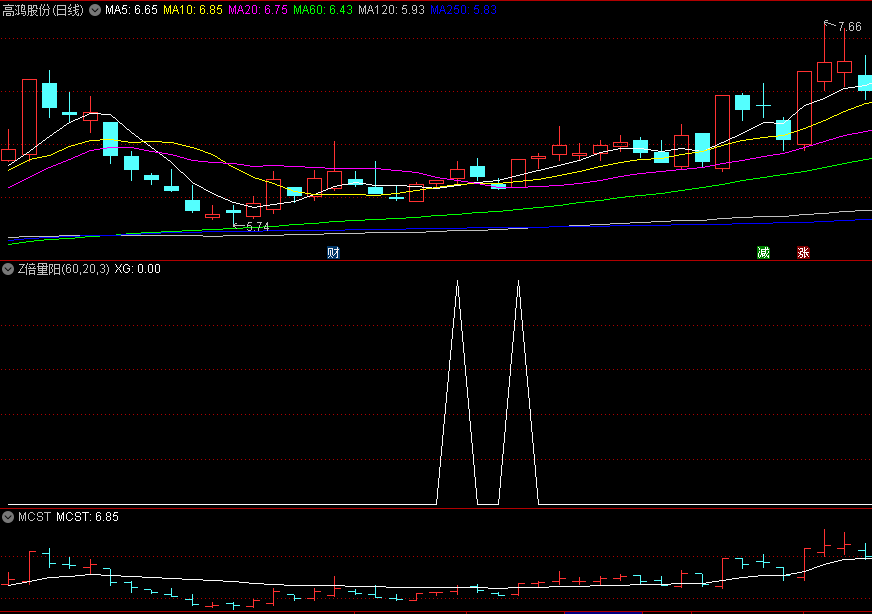872x614 pixels.
Task: Open the Z倍量阳 indicator dropdown arrow
Action: point(8,269)
